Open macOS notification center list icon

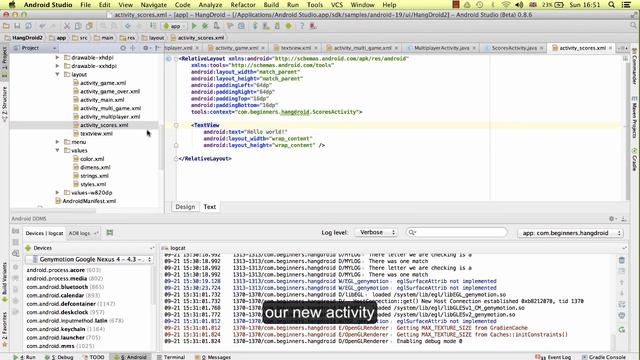[626, 5]
